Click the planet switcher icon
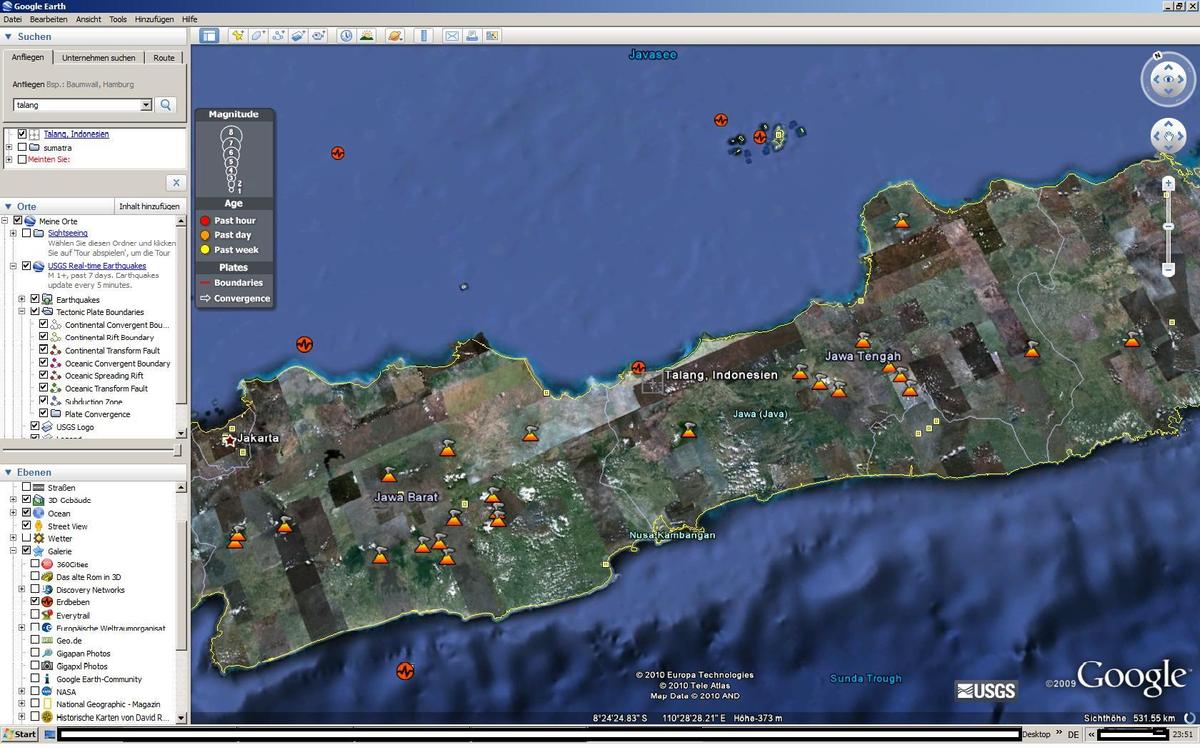Viewport: 1200px width, 750px height. pyautogui.click(x=396, y=36)
